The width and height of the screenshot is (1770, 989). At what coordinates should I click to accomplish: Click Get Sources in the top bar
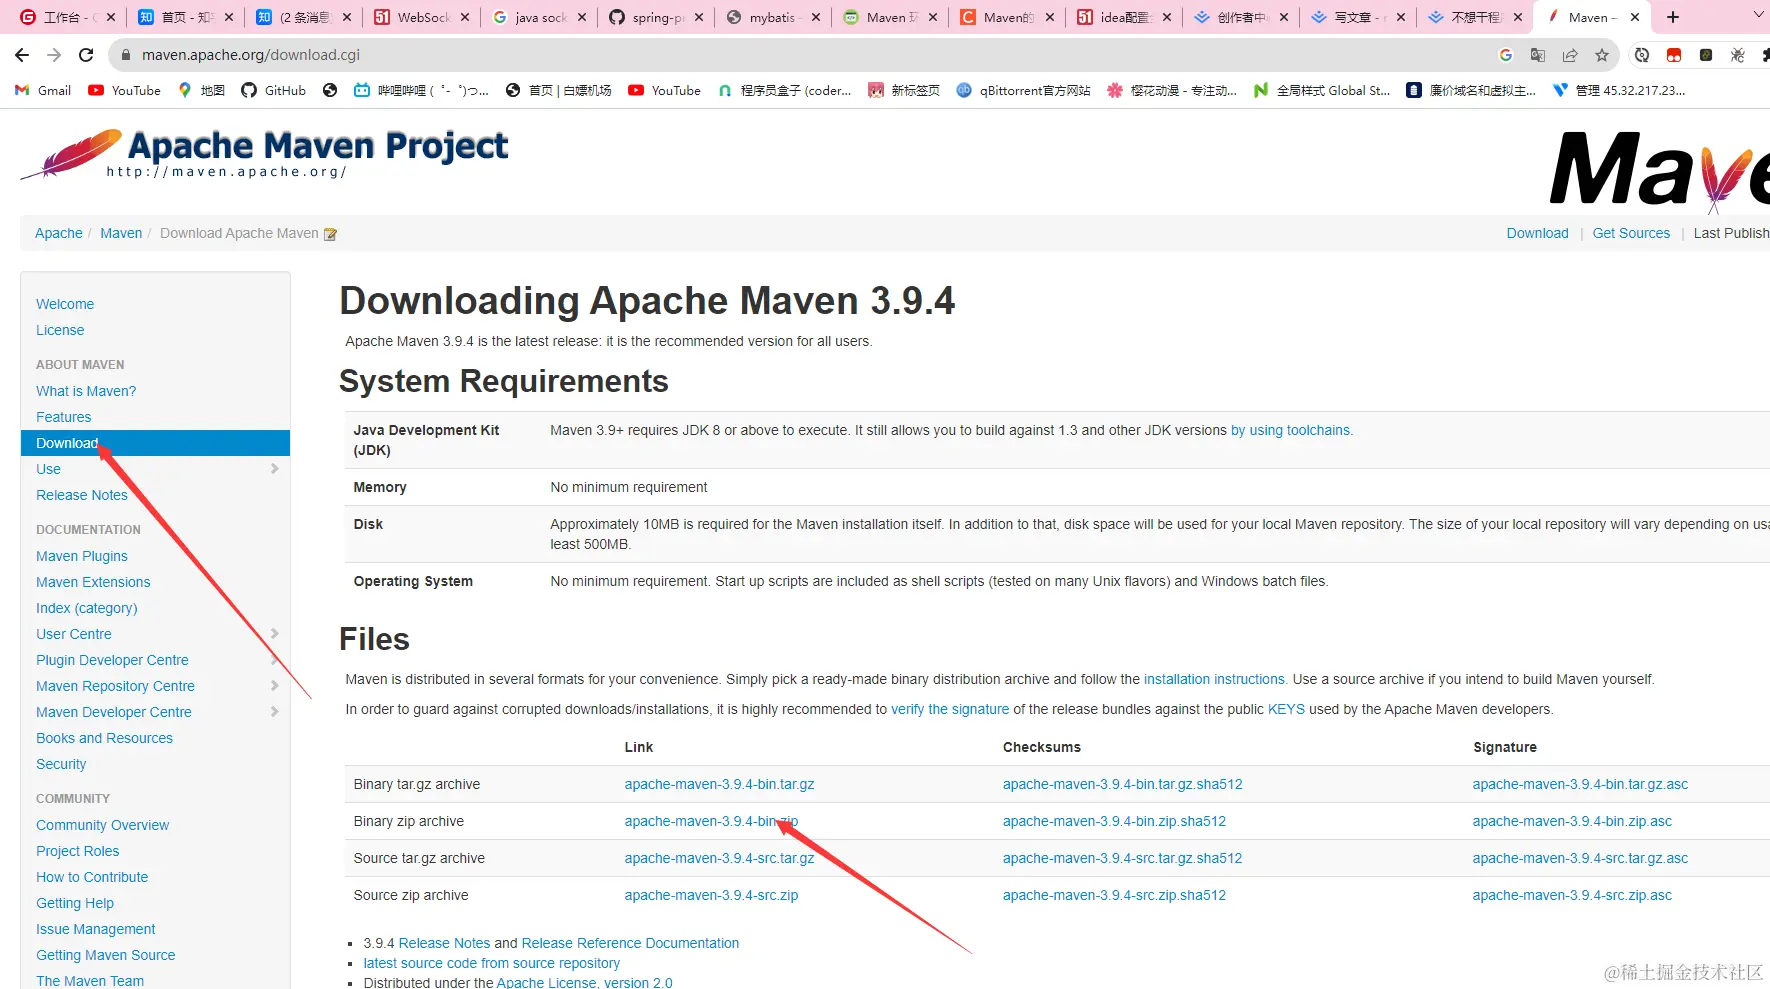point(1631,233)
